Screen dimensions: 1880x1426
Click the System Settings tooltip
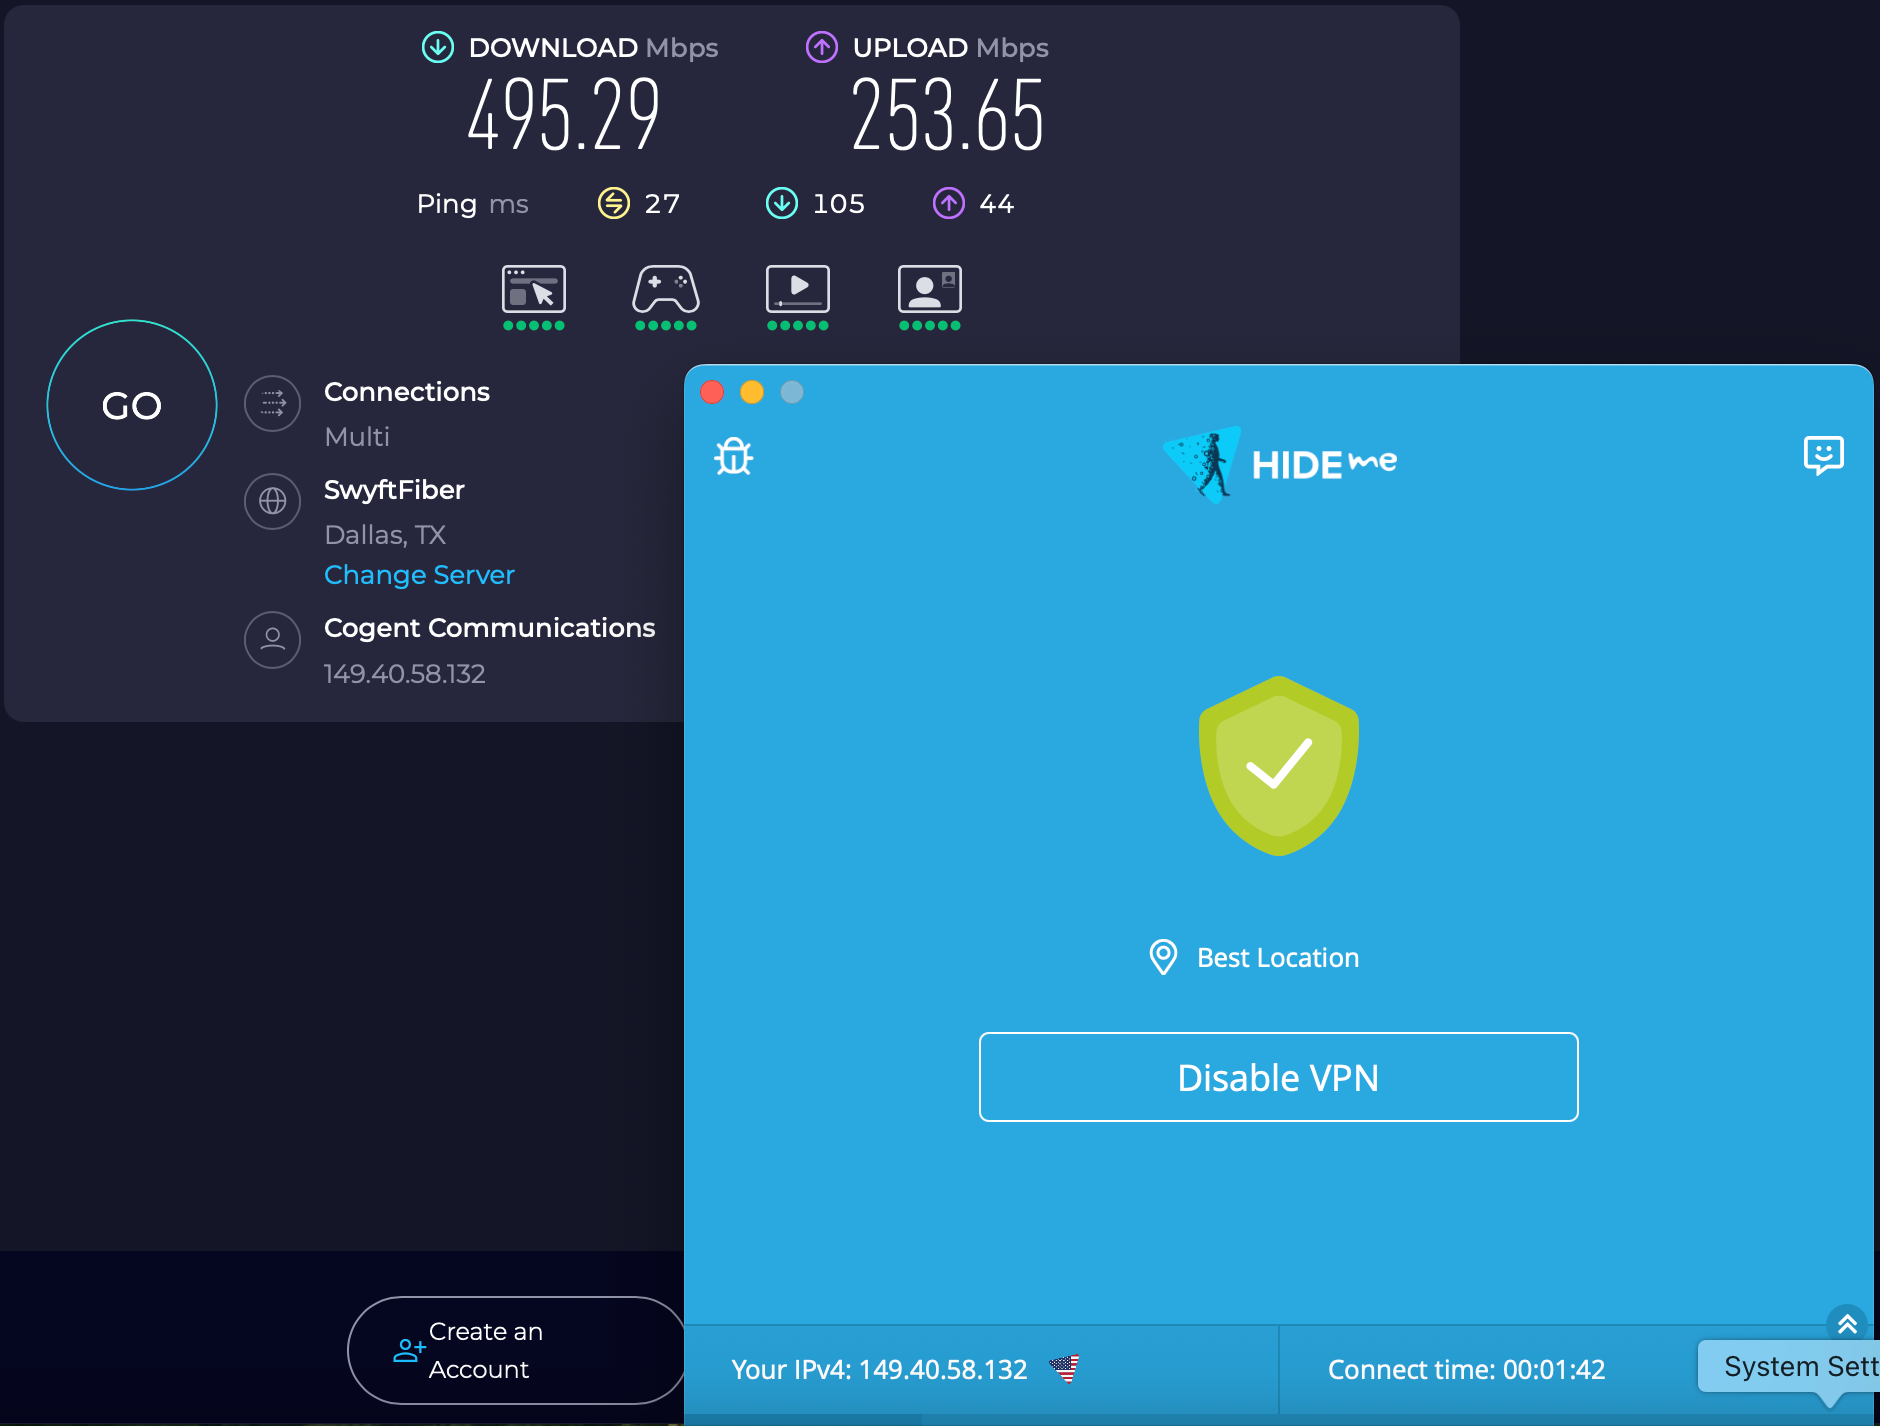pyautogui.click(x=1790, y=1366)
